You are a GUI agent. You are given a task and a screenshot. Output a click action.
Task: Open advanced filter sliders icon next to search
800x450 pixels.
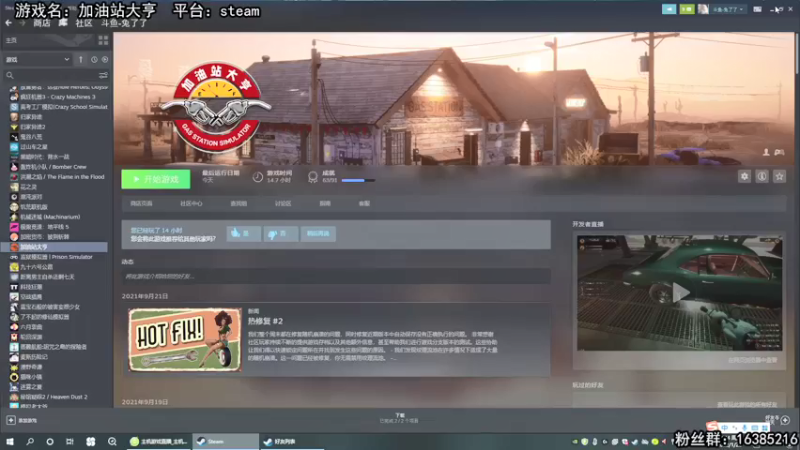coord(103,75)
